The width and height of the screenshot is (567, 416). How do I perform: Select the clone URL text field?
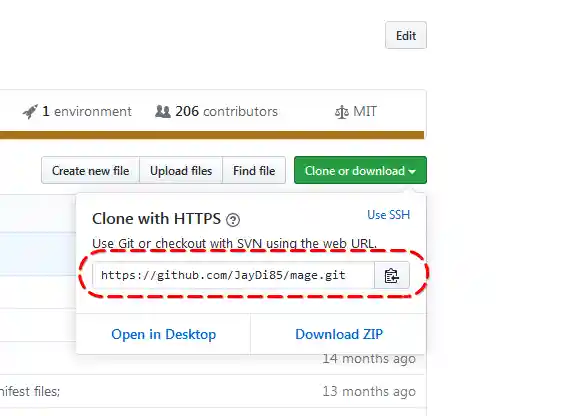(x=234, y=276)
